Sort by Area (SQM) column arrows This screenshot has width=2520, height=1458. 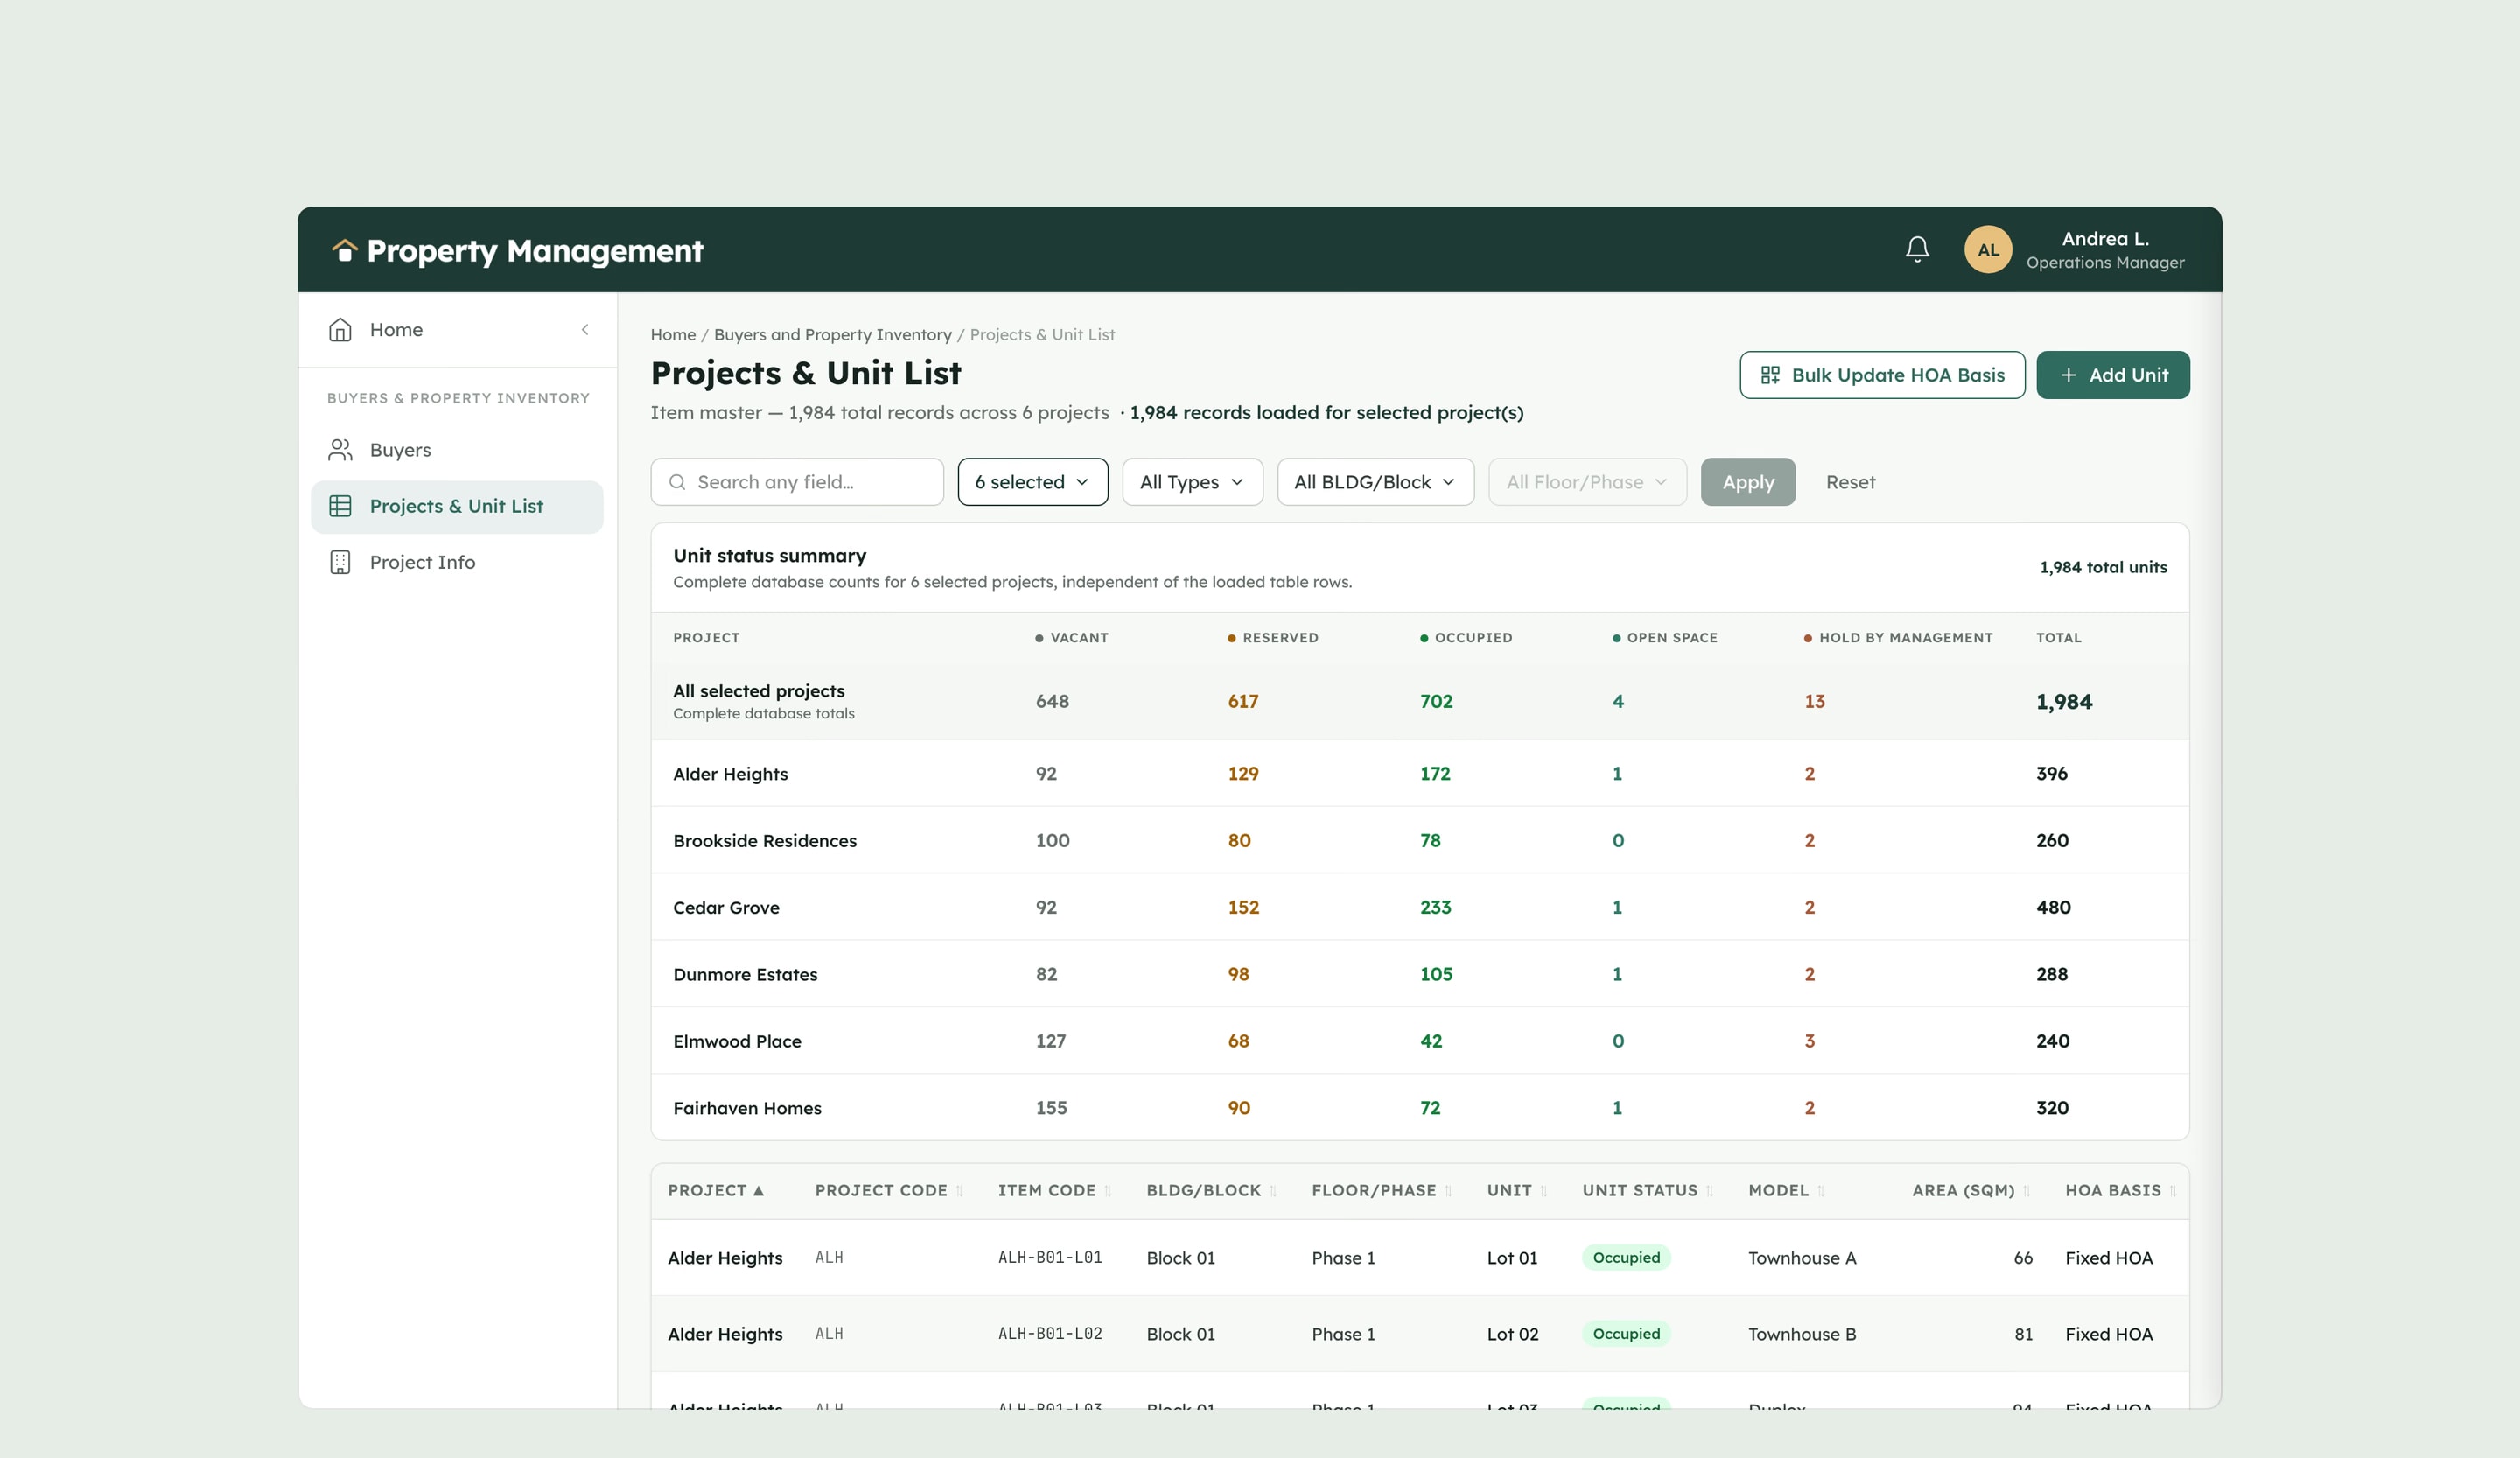pyautogui.click(x=2026, y=1191)
